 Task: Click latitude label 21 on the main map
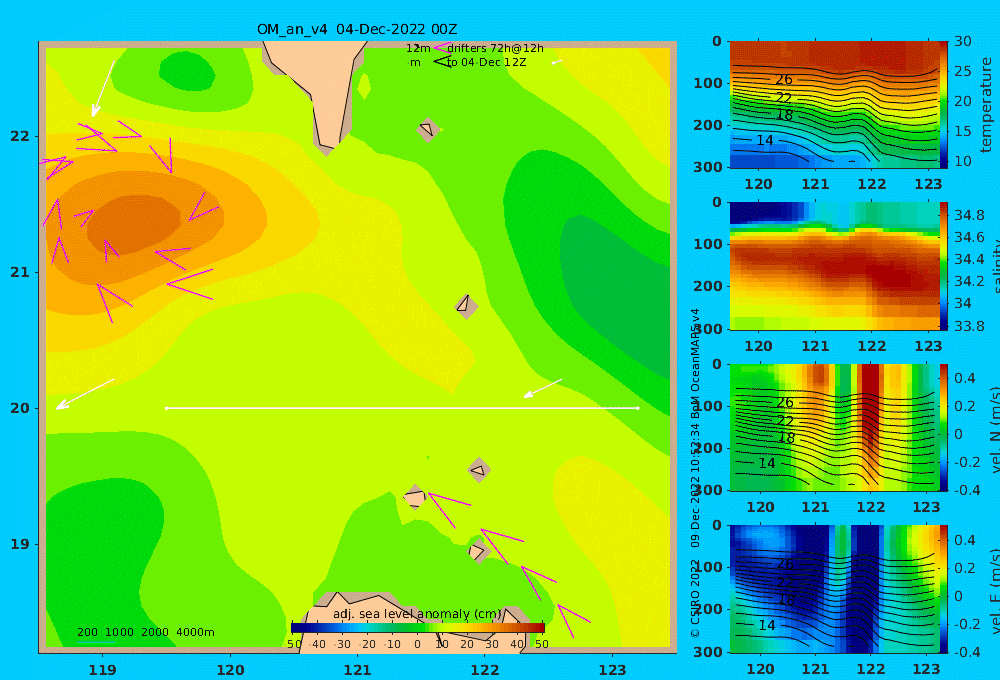pyautogui.click(x=19, y=272)
